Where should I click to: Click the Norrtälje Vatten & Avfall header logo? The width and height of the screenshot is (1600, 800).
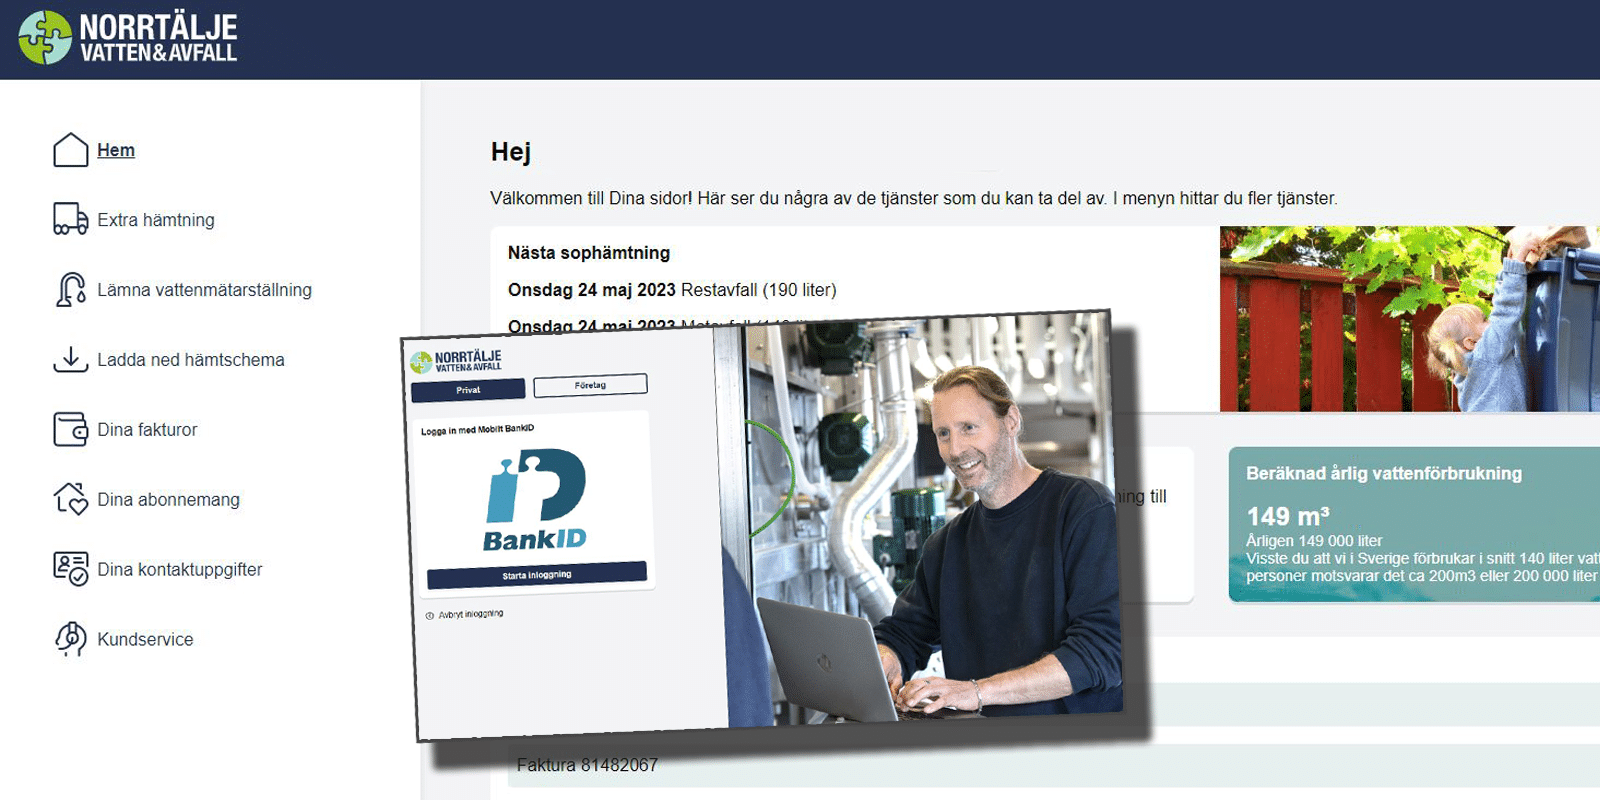click(128, 38)
